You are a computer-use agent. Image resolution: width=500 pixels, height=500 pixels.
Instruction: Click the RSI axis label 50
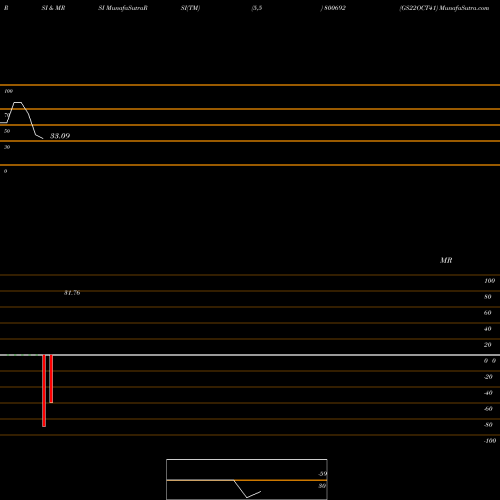click(x=7, y=131)
